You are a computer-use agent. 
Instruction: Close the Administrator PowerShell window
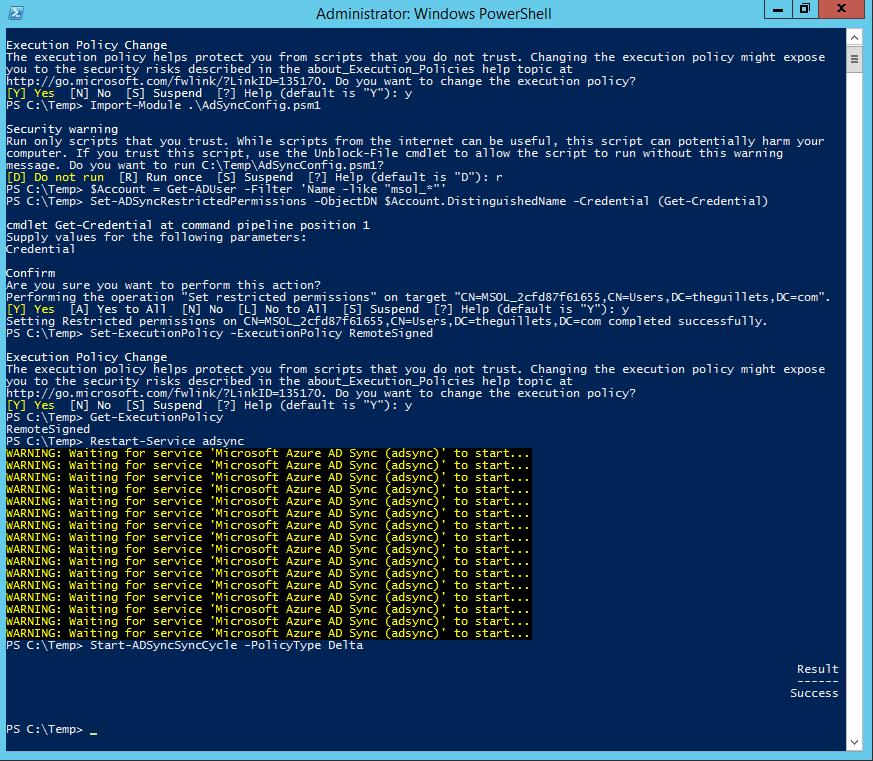point(841,9)
